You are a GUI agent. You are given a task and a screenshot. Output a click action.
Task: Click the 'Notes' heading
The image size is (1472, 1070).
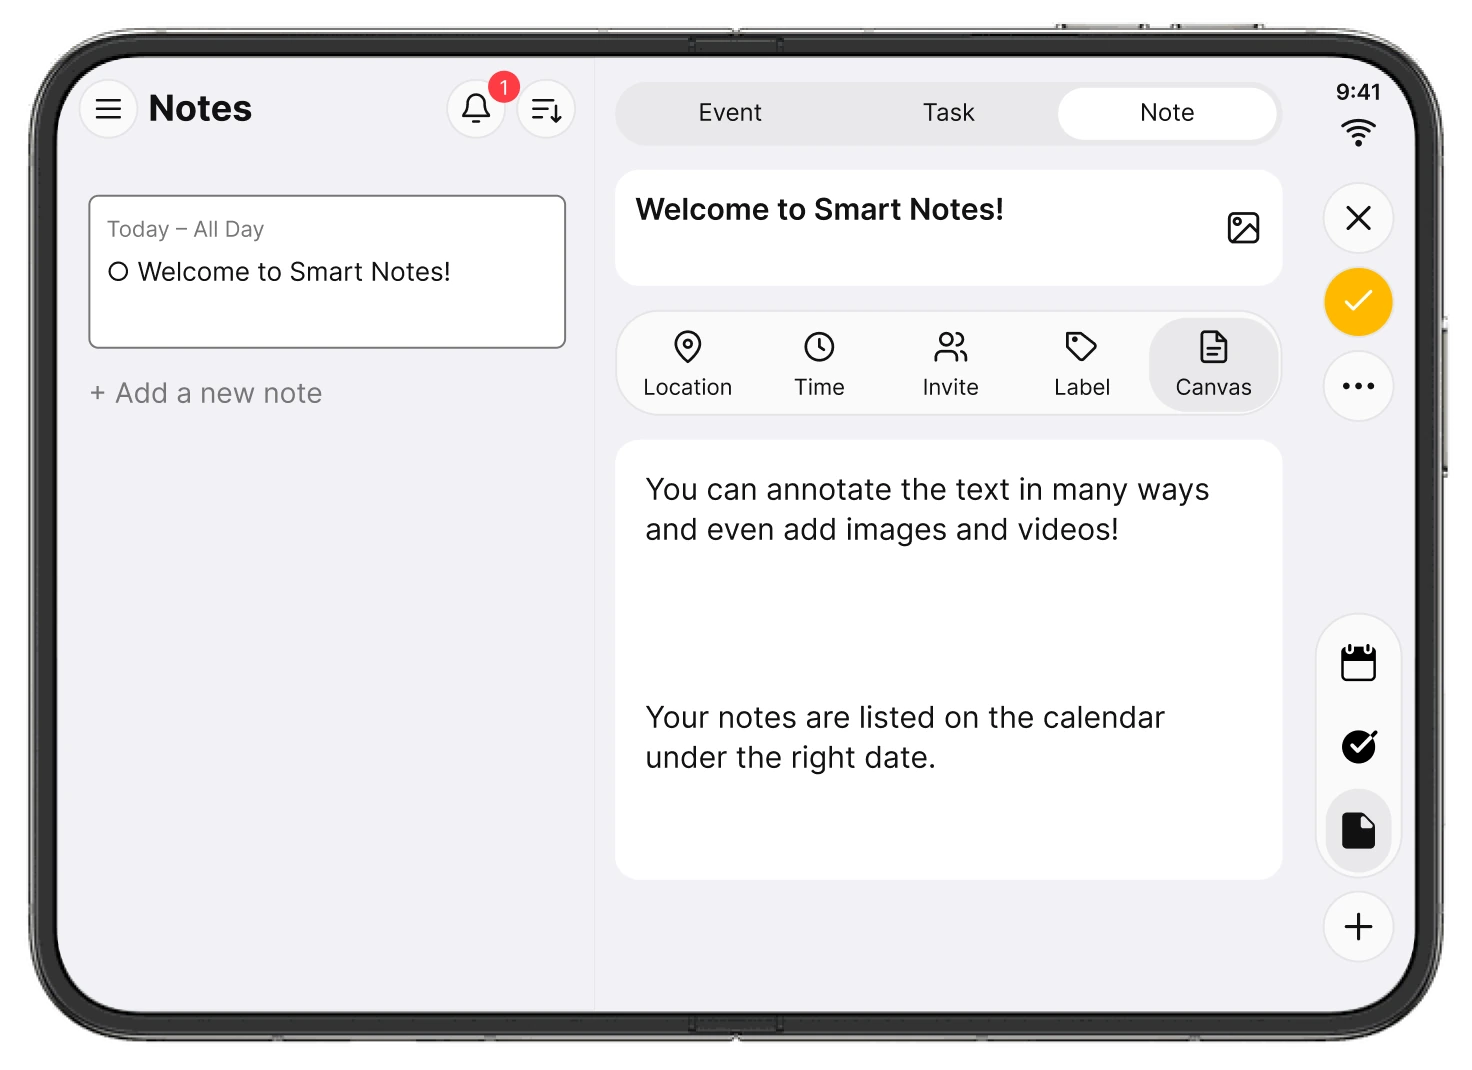tap(200, 108)
